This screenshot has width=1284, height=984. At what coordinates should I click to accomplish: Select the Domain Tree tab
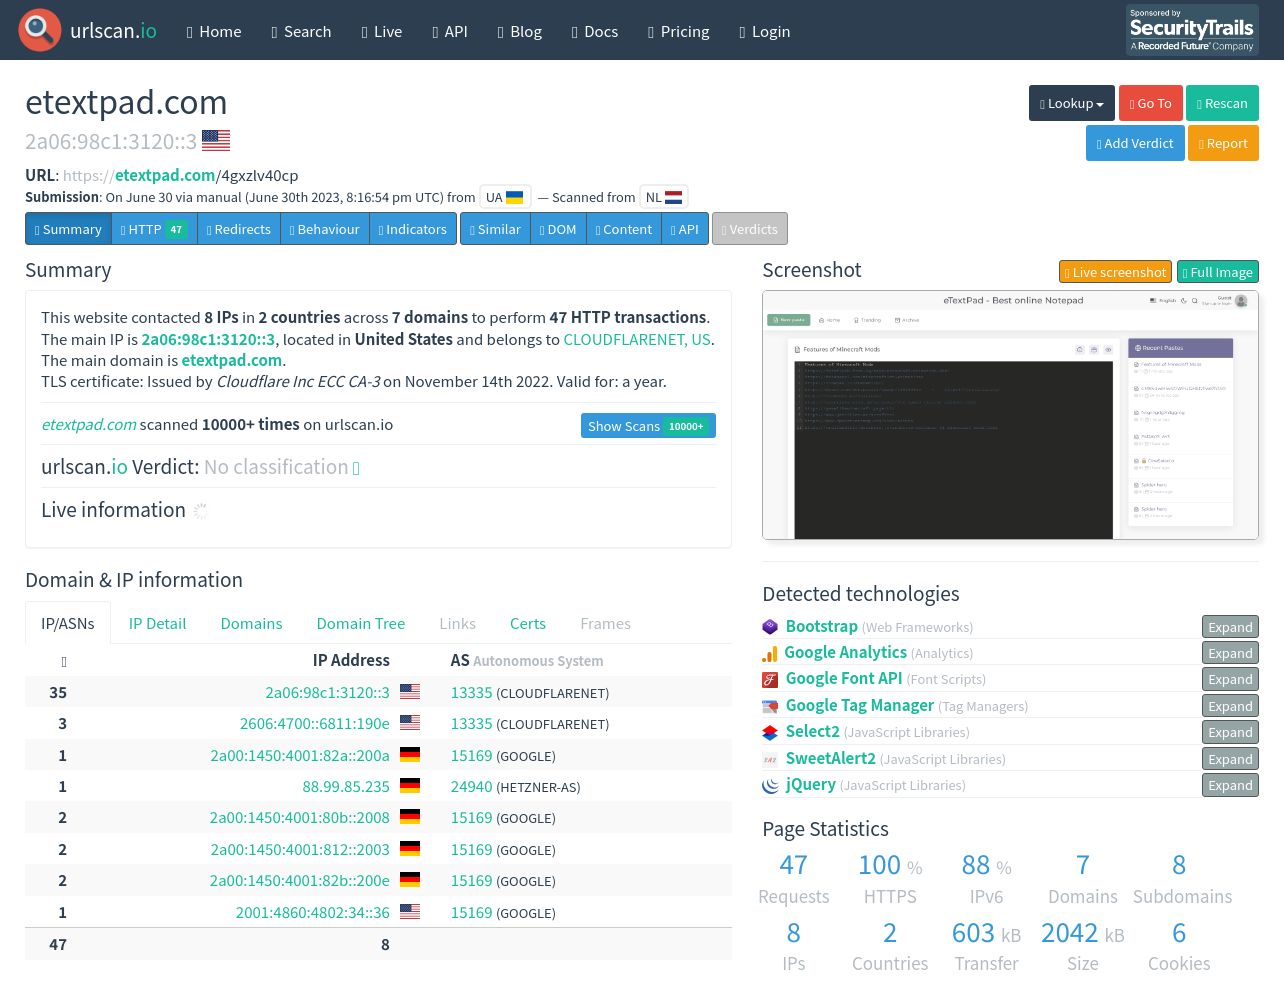(361, 624)
